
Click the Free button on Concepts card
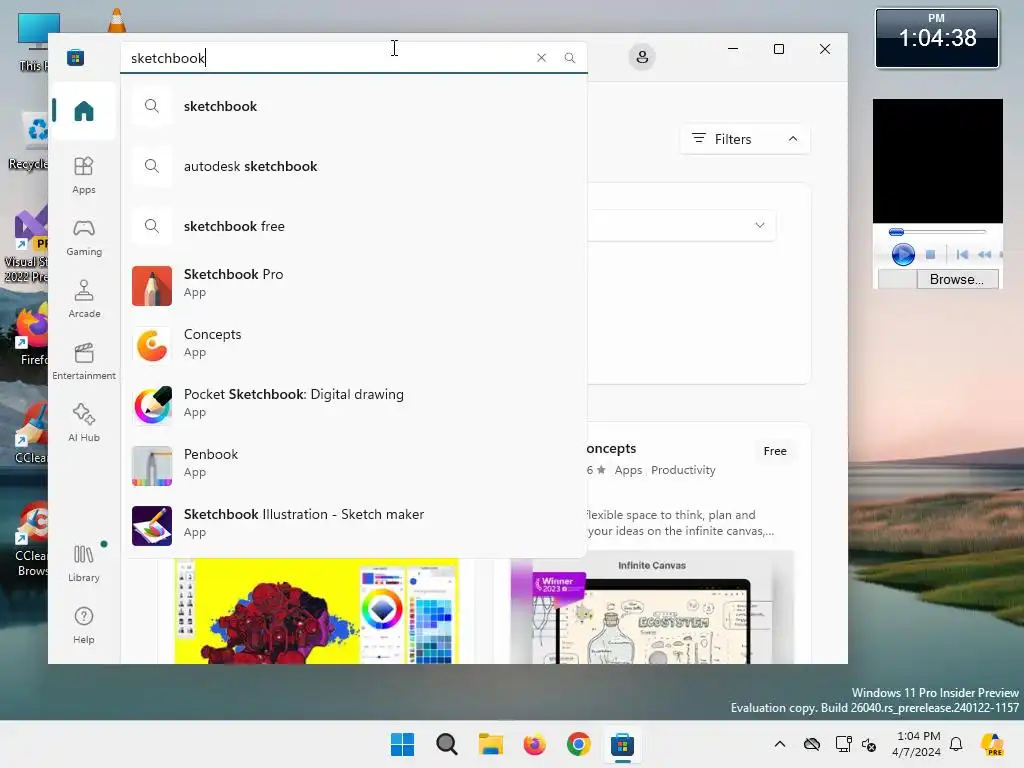coord(775,451)
